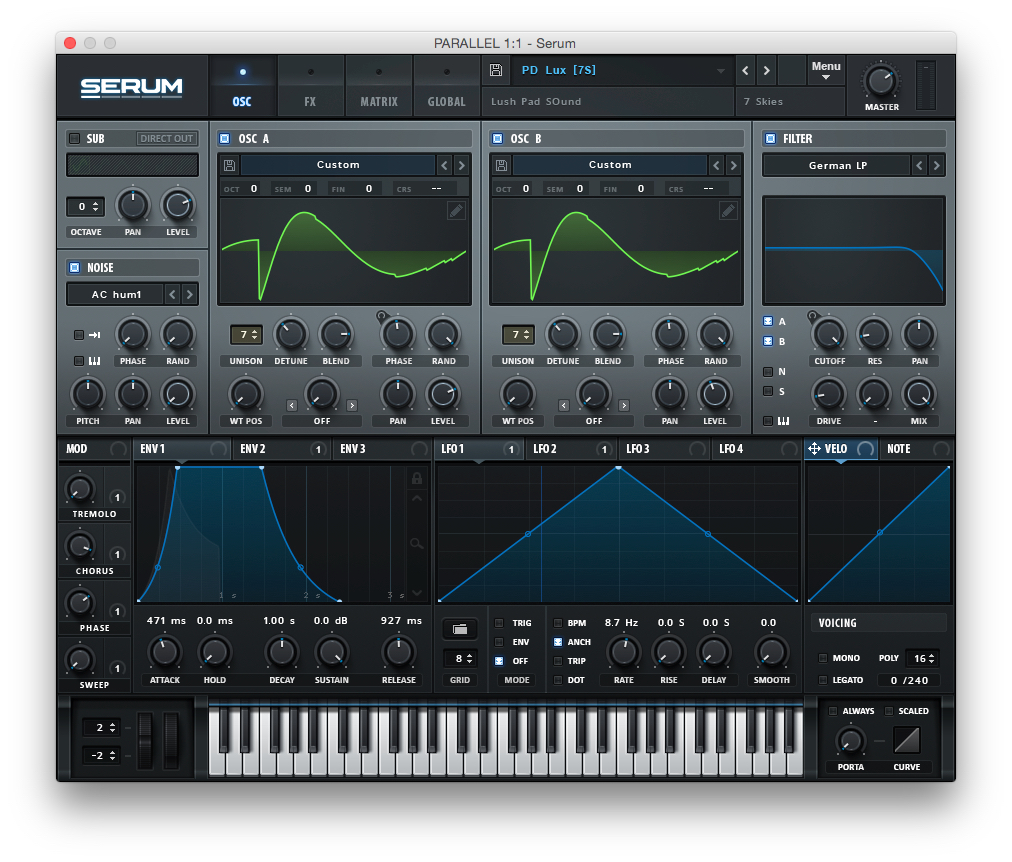Image resolution: width=1012 pixels, height=862 pixels.
Task: Open the wavetable editor pencil icon on OSC A
Action: [456, 211]
